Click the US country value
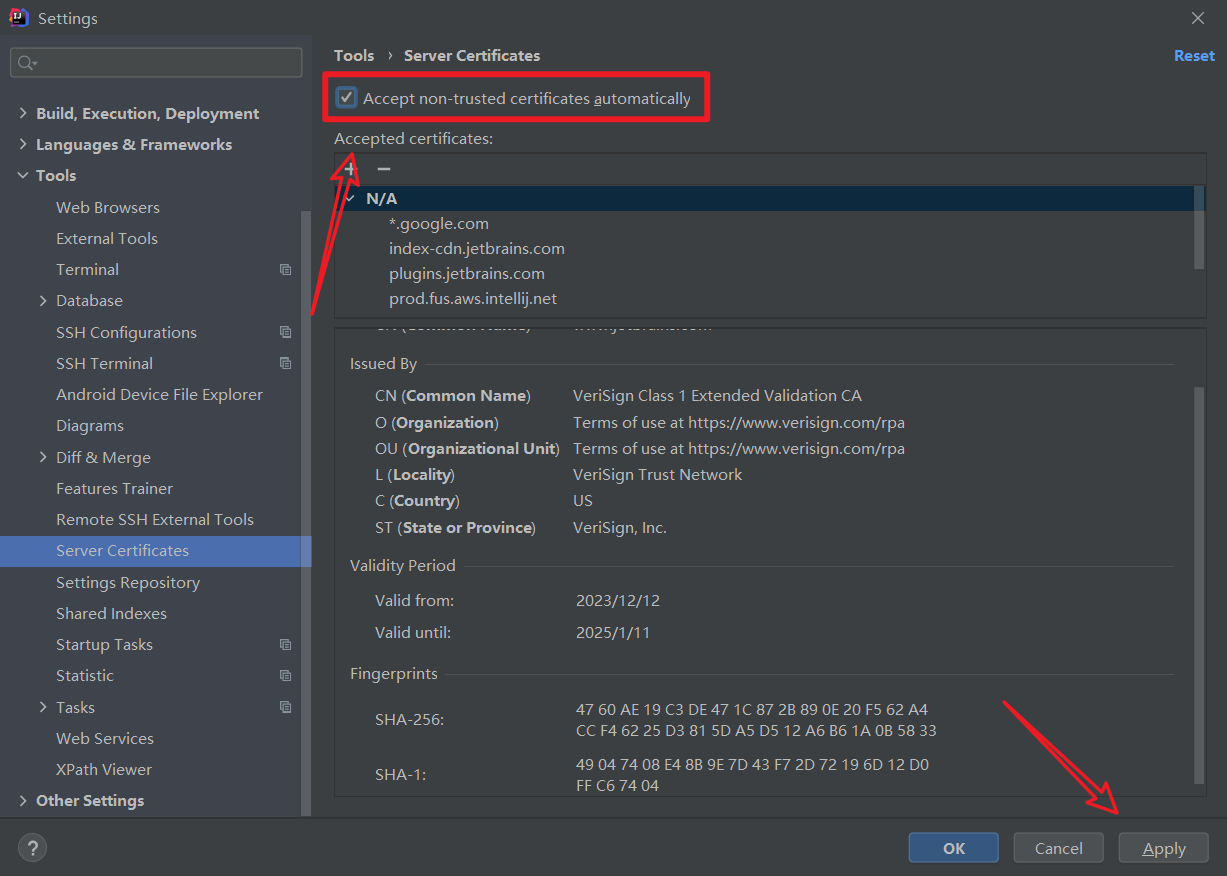This screenshot has width=1227, height=876. [583, 500]
